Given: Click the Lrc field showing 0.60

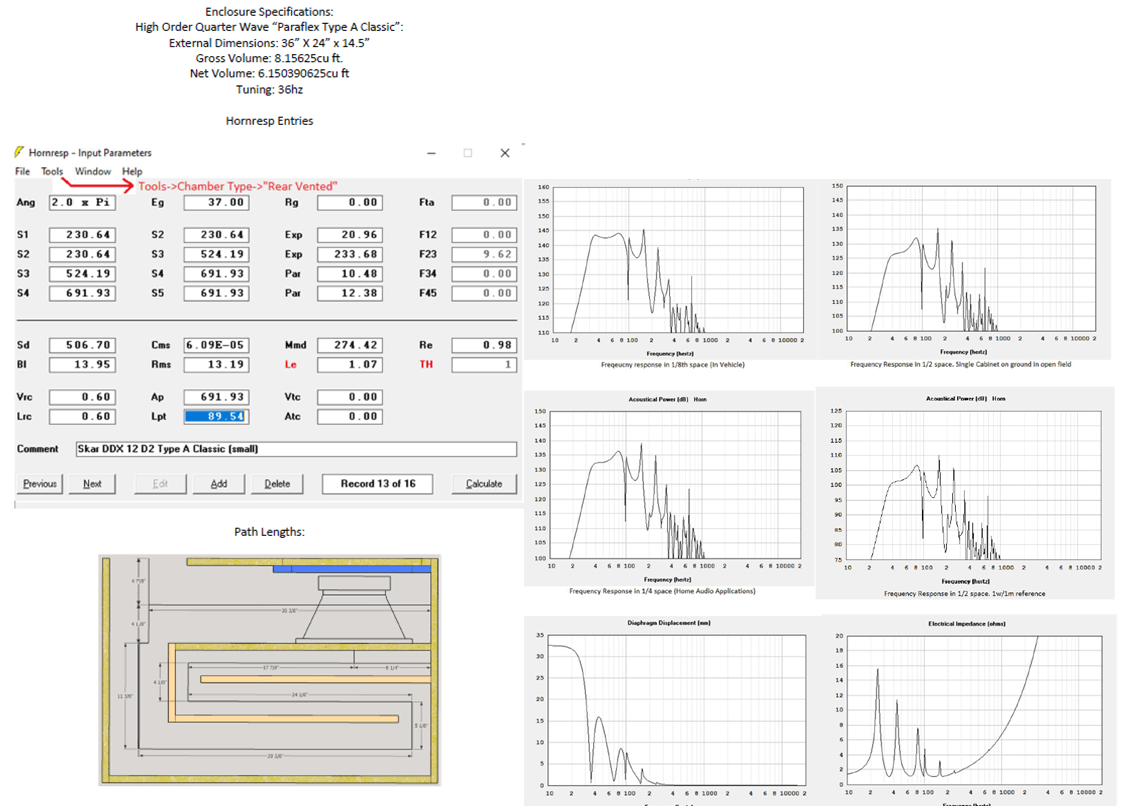Looking at the screenshot, I should [x=82, y=416].
